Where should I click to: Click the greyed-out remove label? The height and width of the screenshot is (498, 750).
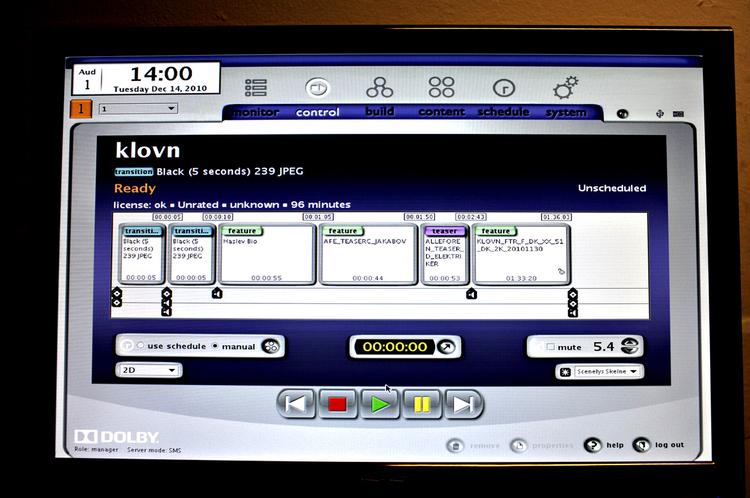pos(485,446)
